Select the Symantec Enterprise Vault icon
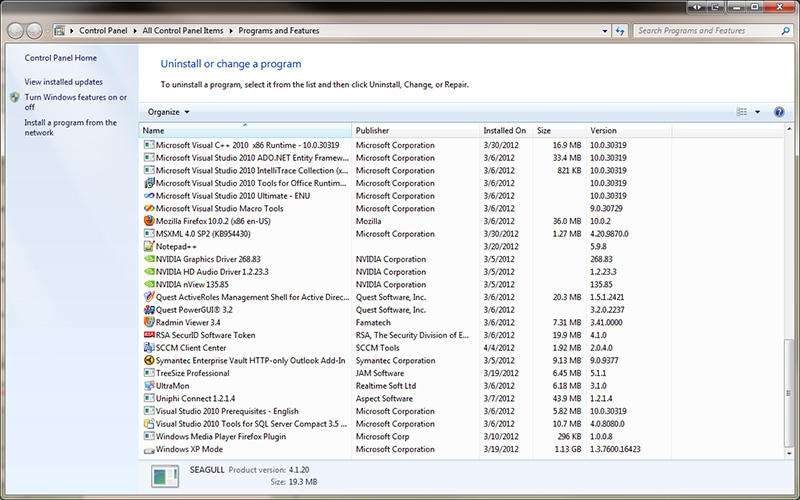This screenshot has height=500, width=800. tap(149, 360)
